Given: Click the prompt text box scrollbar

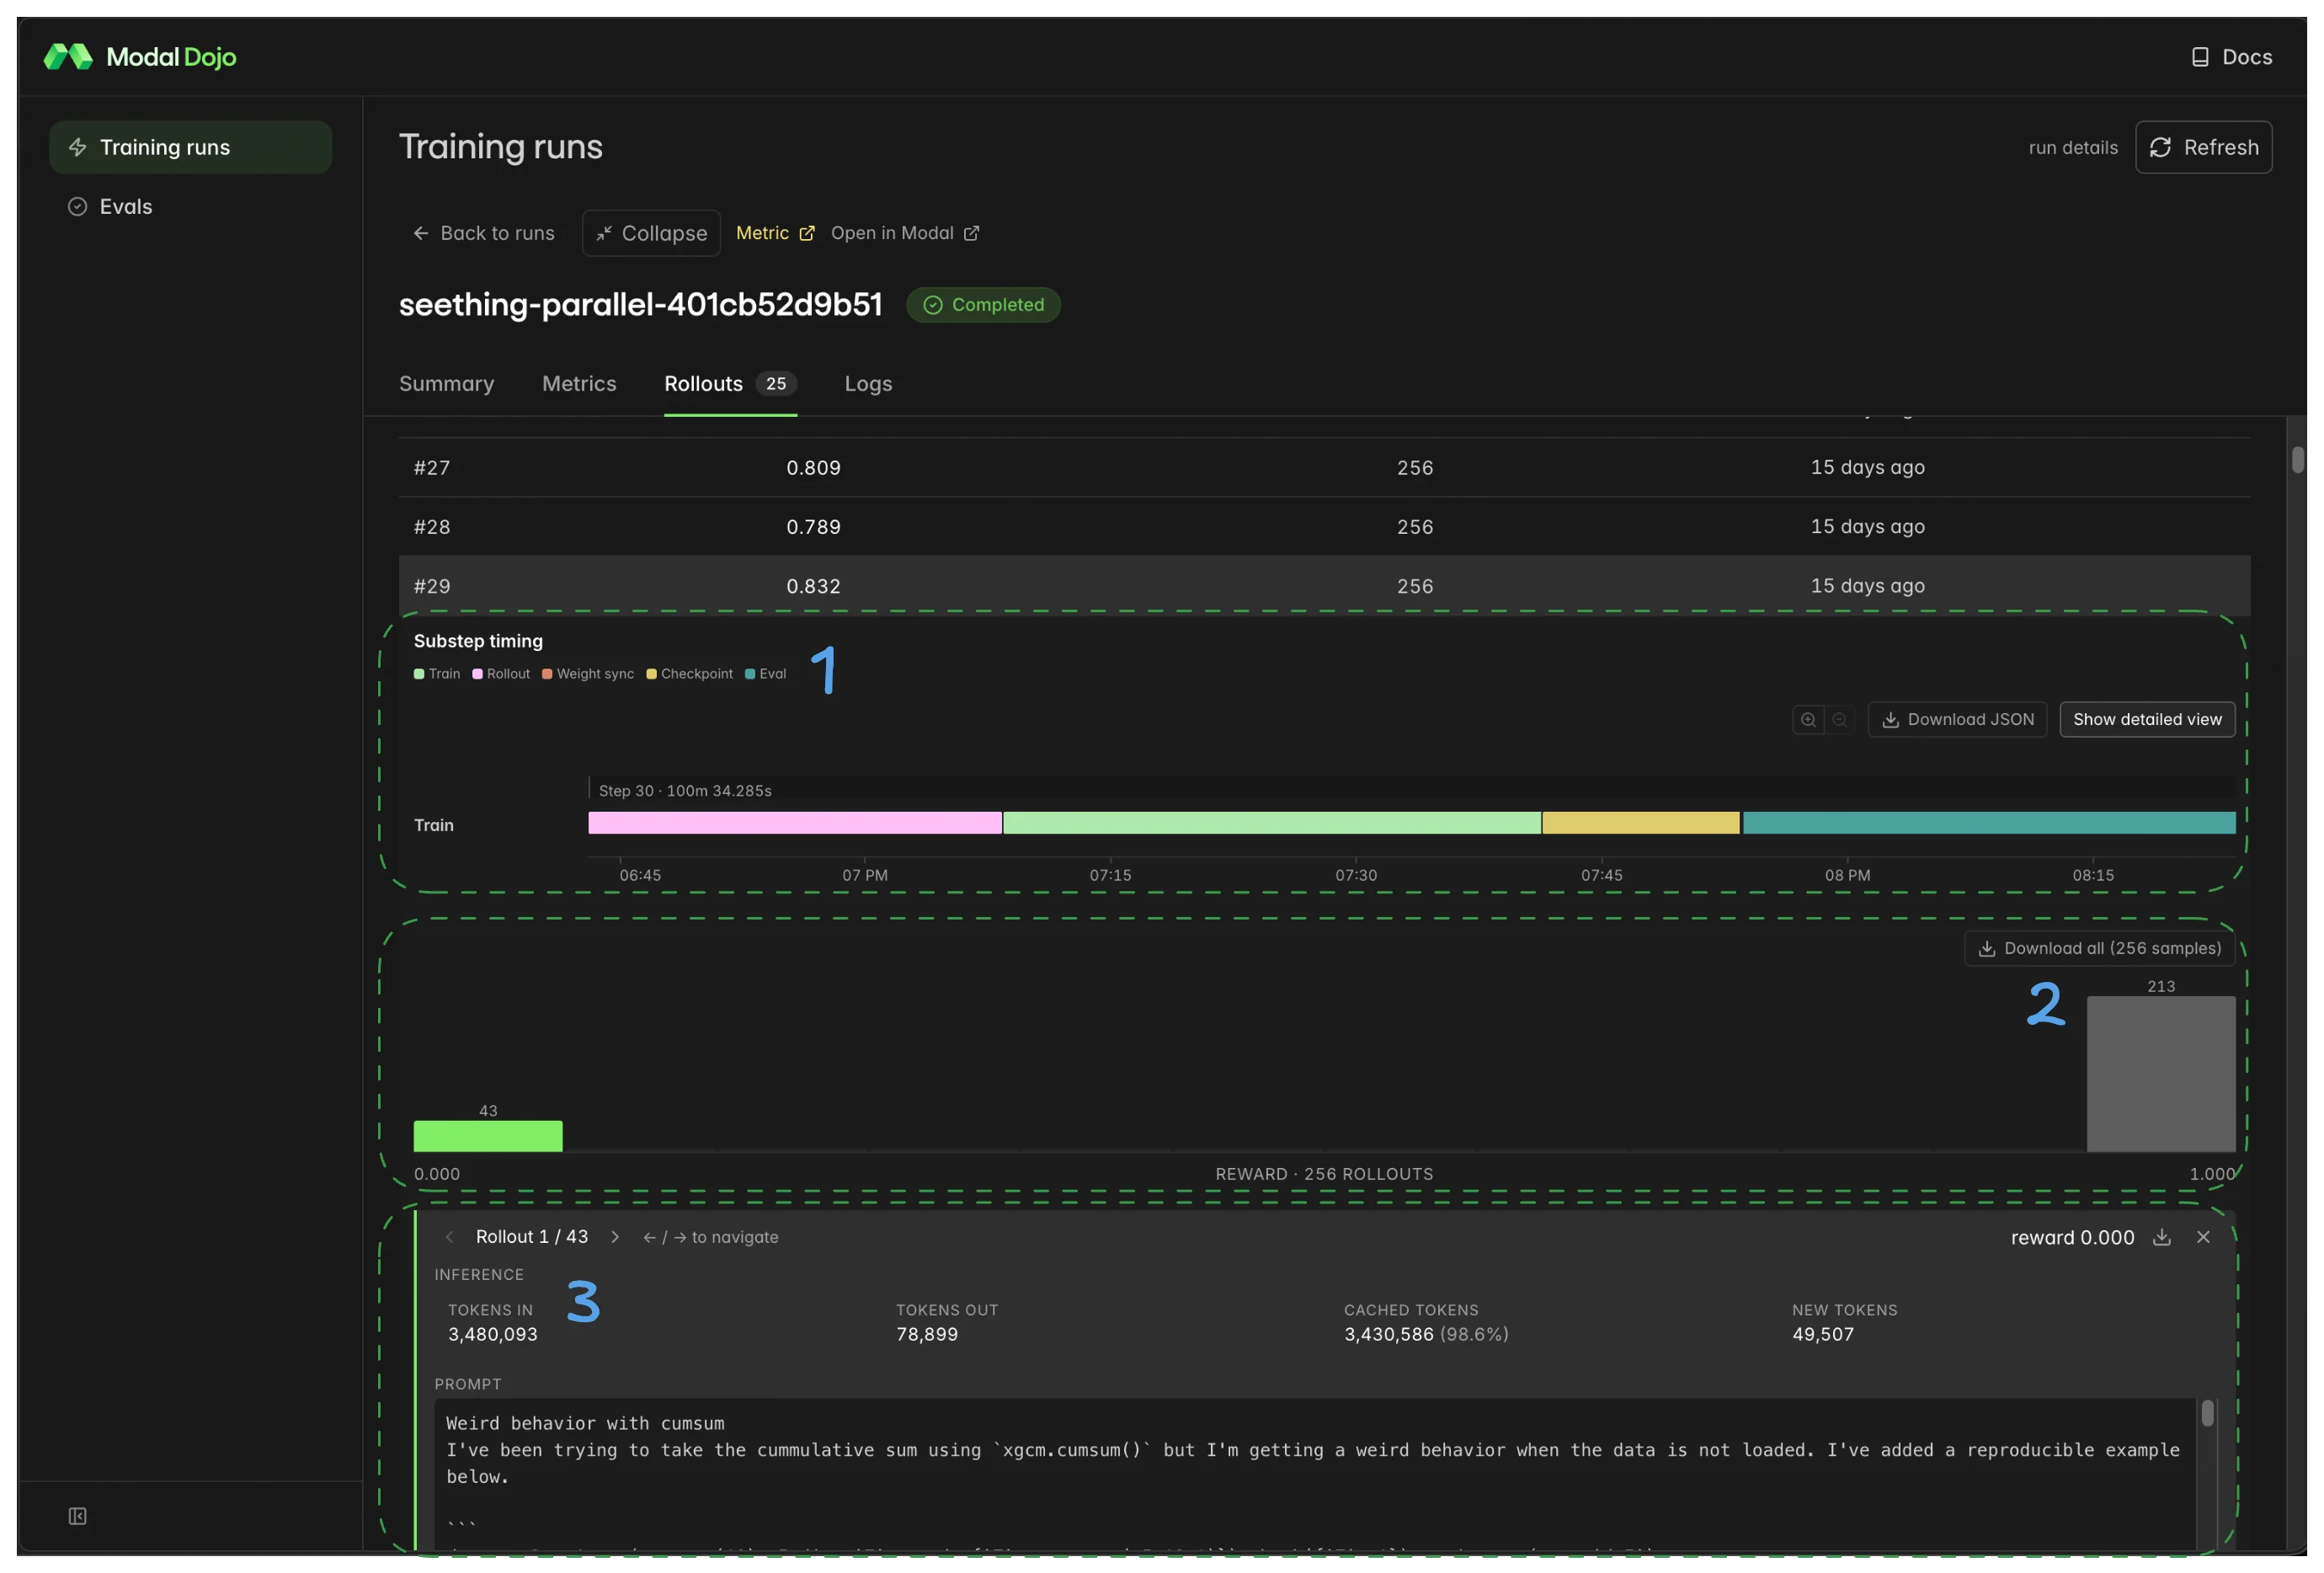Looking at the screenshot, I should tap(2207, 1413).
